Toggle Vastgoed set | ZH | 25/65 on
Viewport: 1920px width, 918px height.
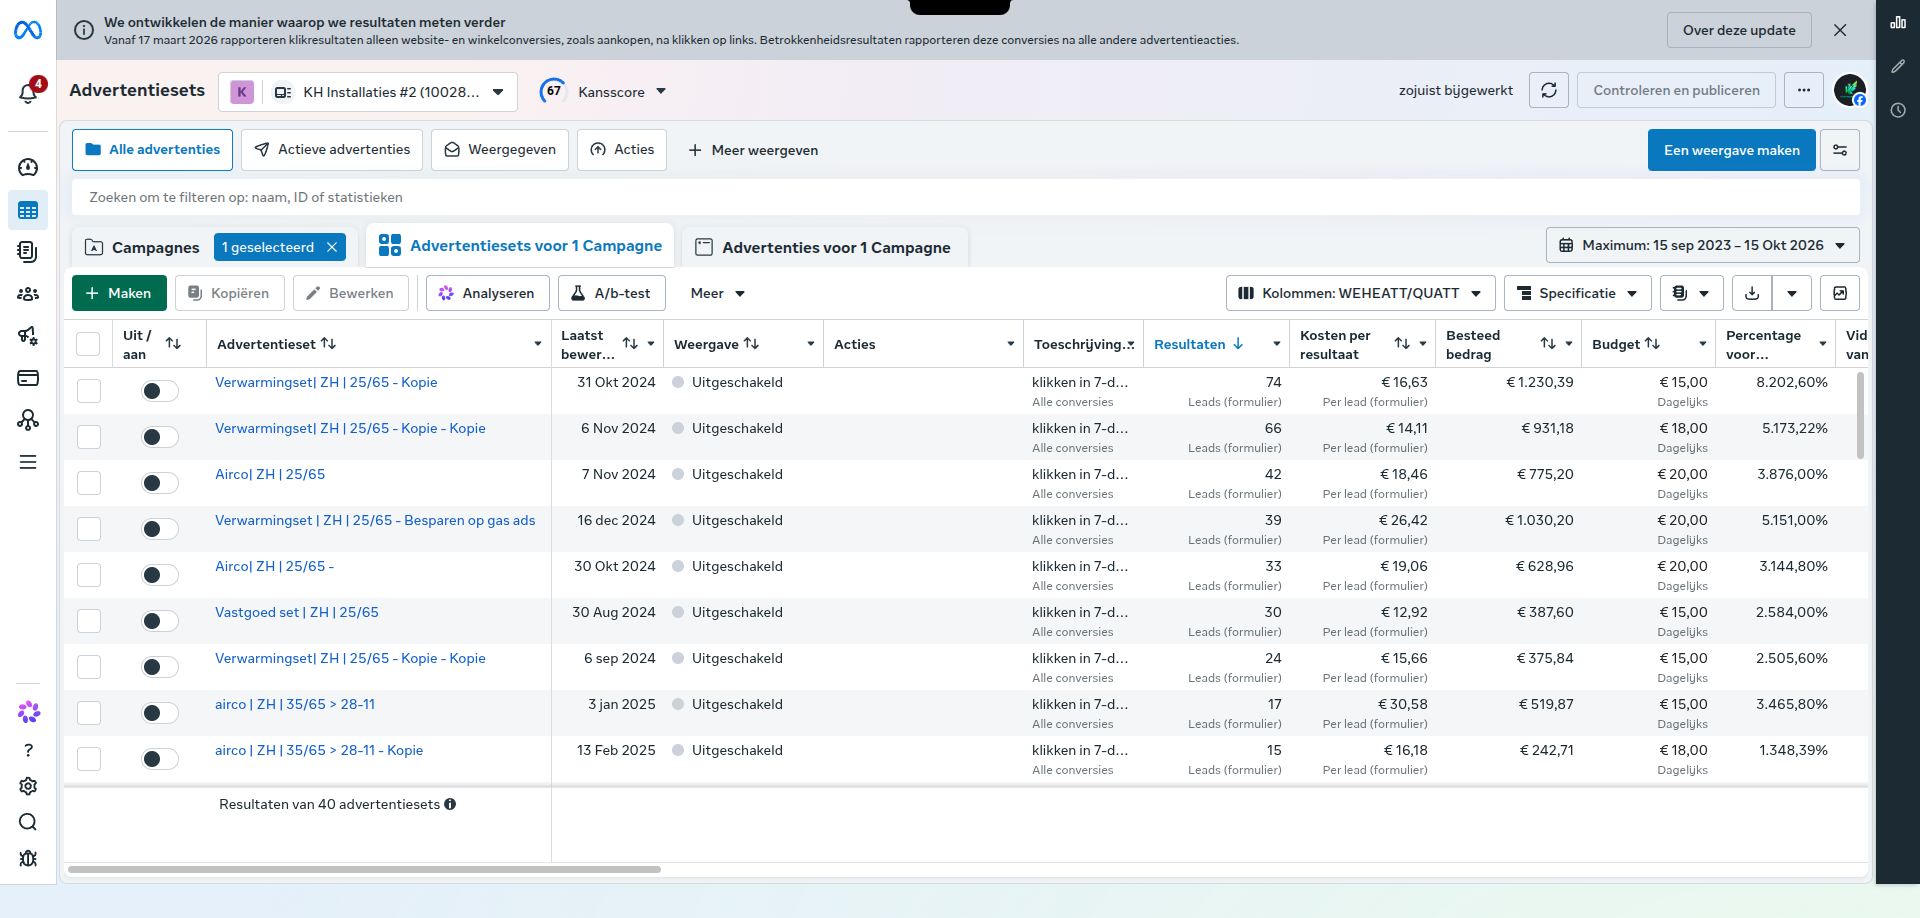coord(160,621)
